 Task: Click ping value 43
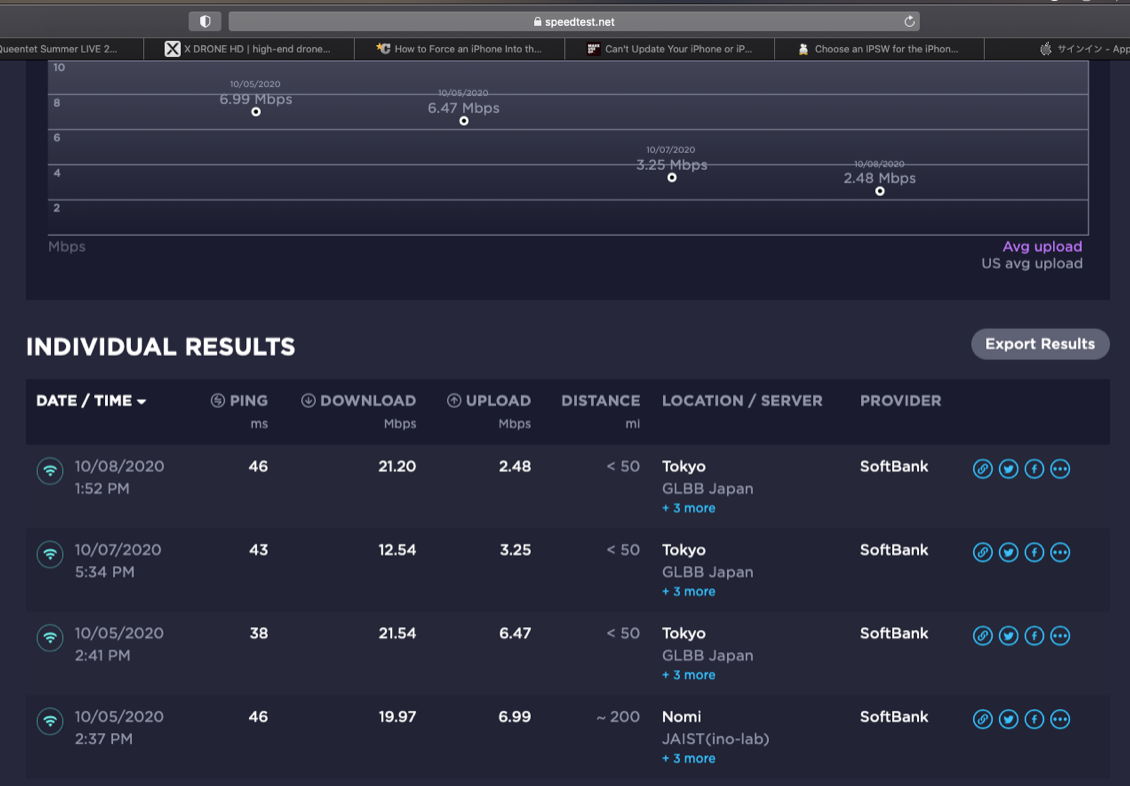259,550
